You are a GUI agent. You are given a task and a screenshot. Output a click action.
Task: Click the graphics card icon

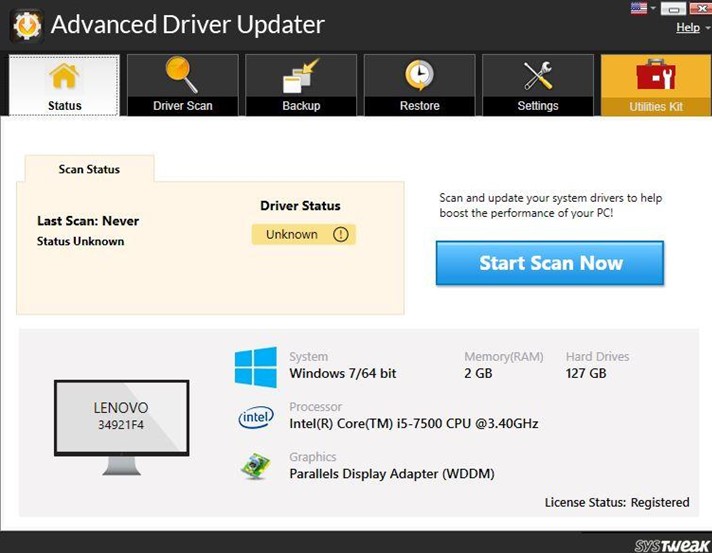[x=255, y=466]
